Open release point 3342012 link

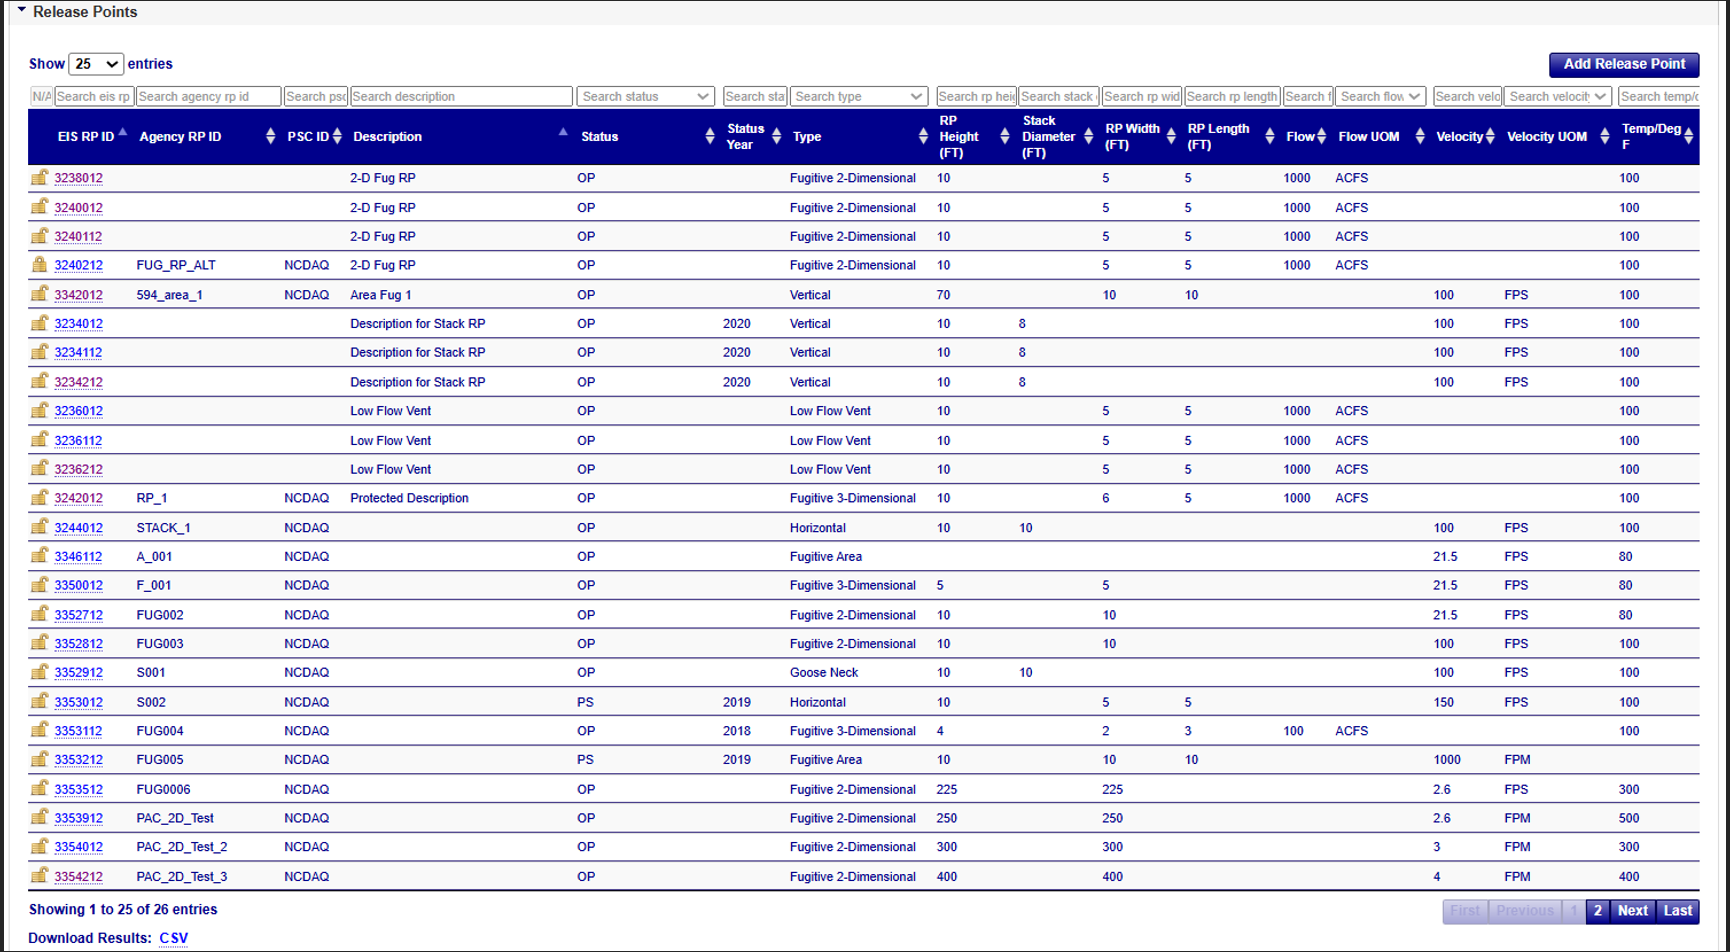[78, 295]
